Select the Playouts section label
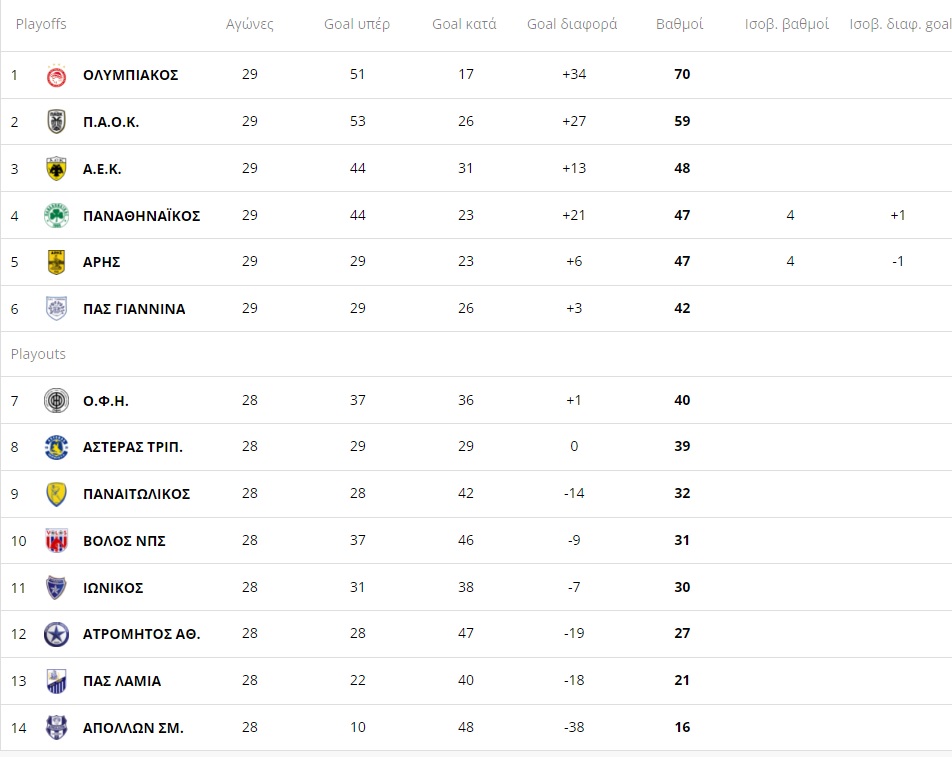 pyautogui.click(x=38, y=354)
